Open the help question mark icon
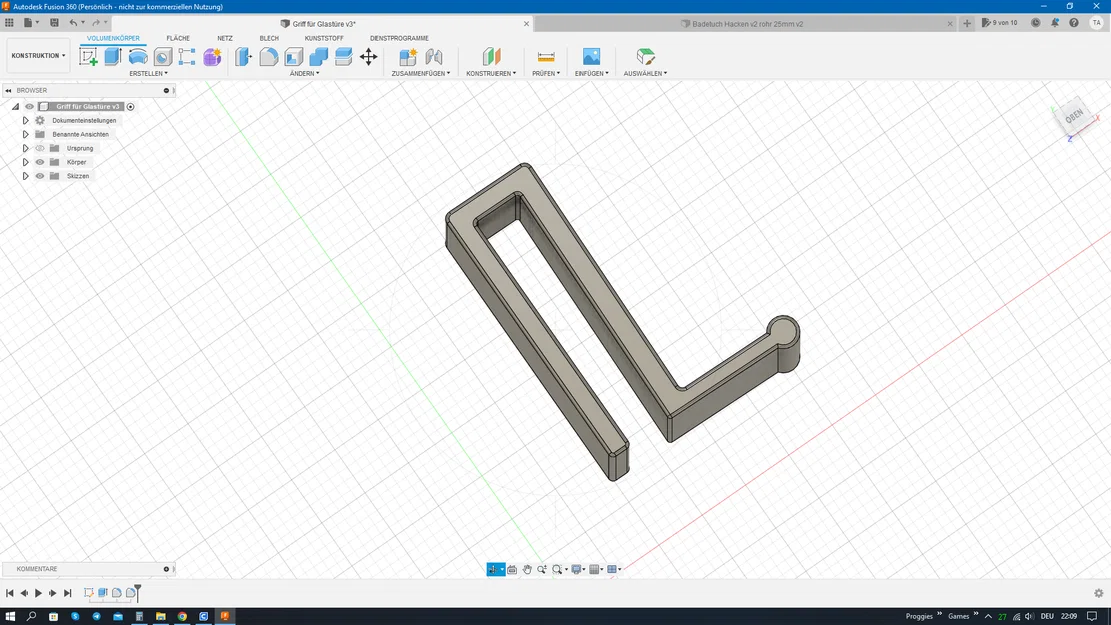The image size is (1111, 625). (x=1074, y=23)
